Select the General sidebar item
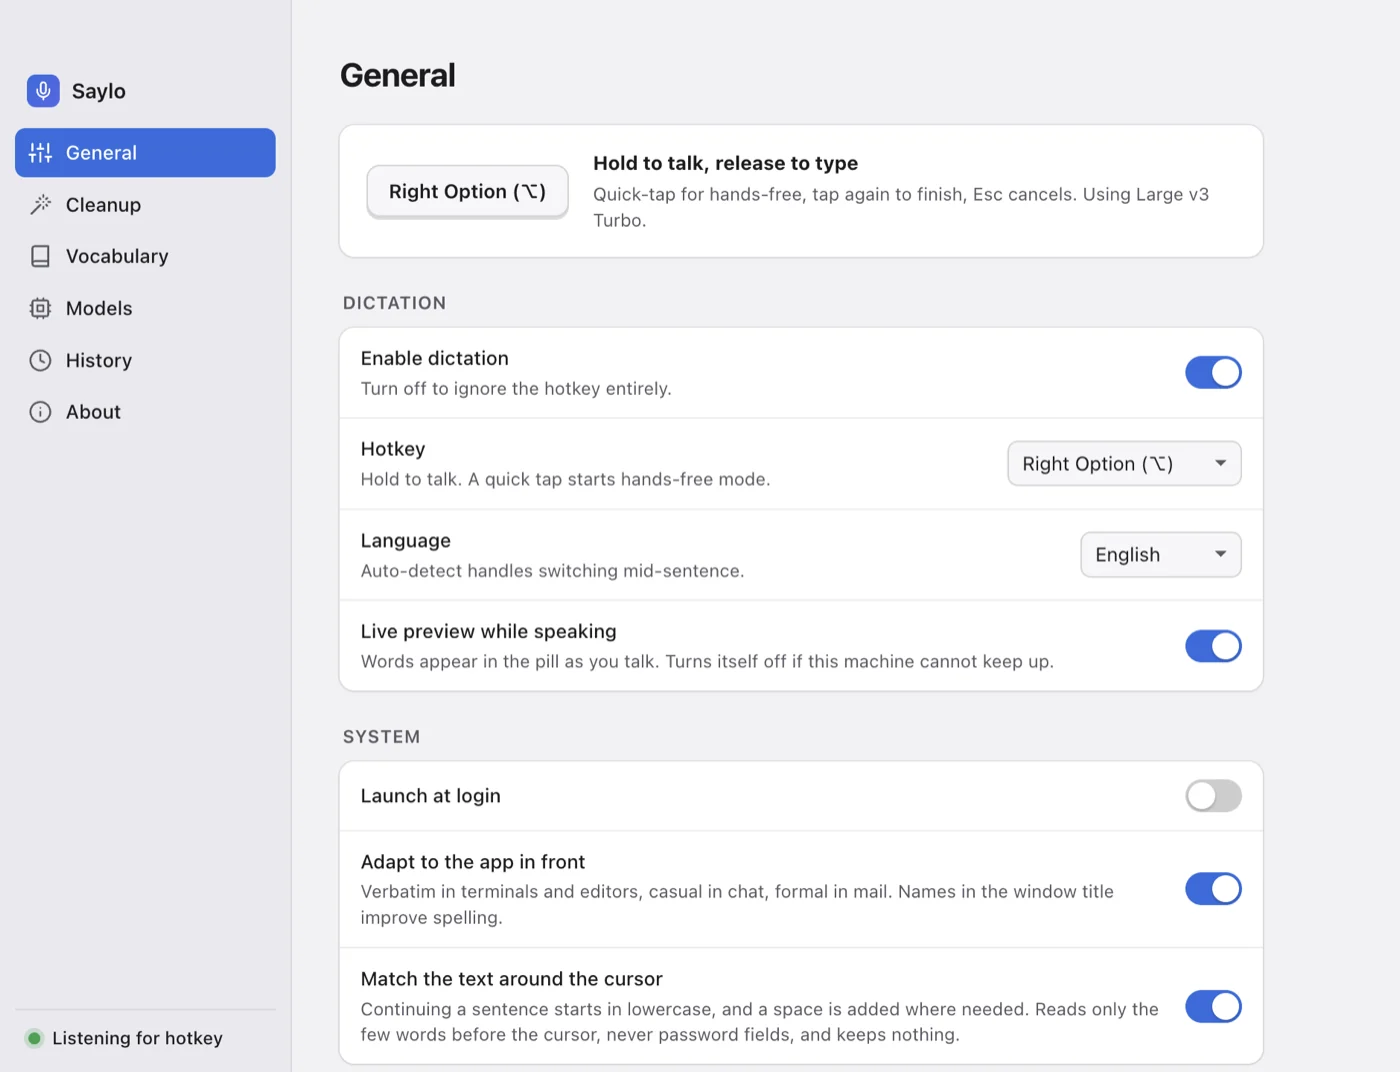The height and width of the screenshot is (1072, 1400). [x=145, y=153]
